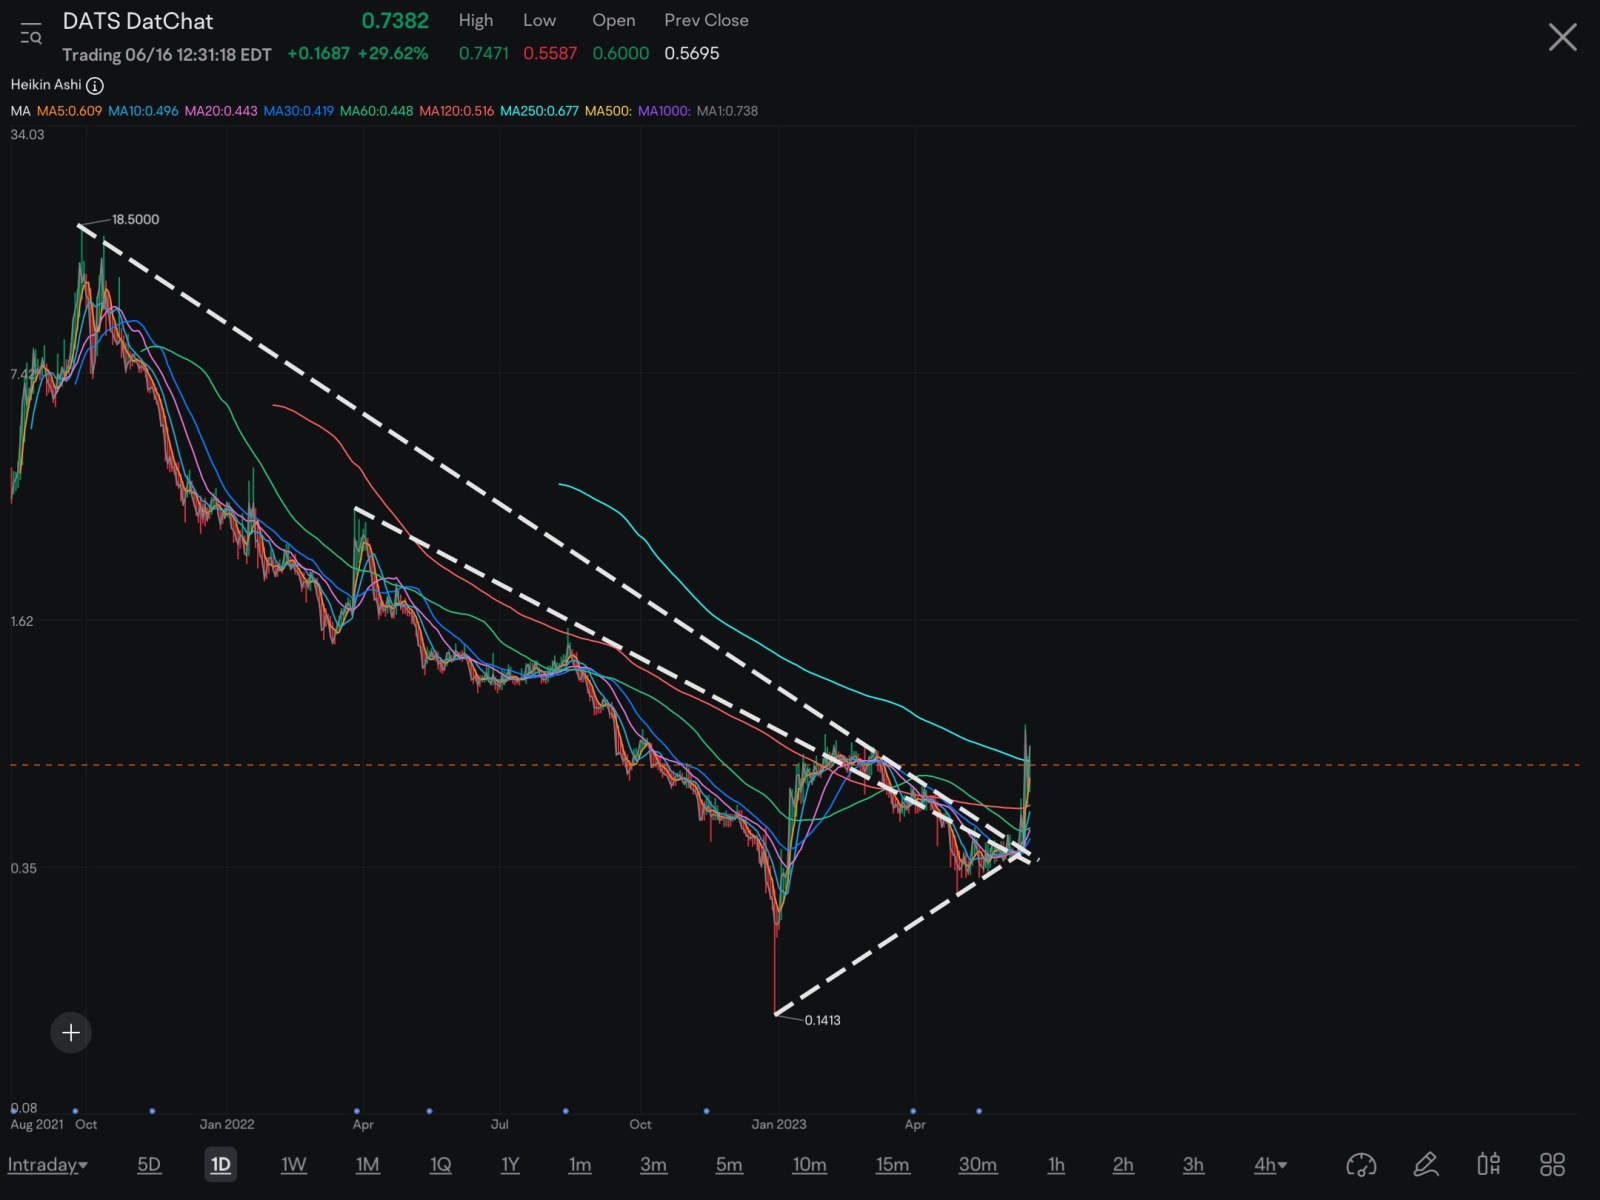
Task: Open the stock search list icon
Action: point(31,35)
